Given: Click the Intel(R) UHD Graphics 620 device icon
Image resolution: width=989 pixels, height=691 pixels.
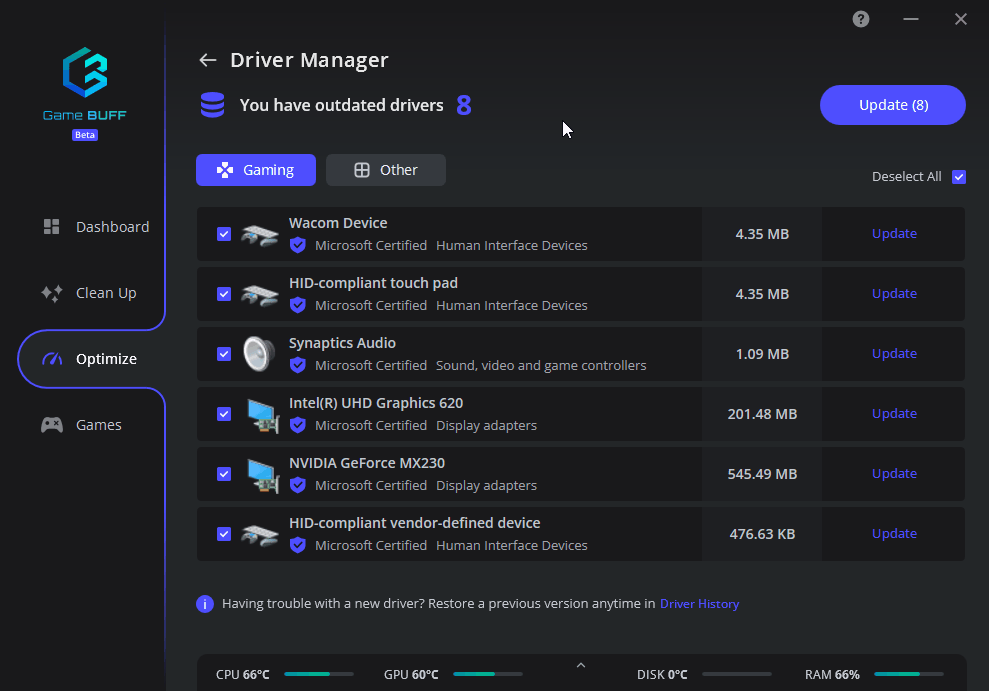Looking at the screenshot, I should tap(262, 415).
